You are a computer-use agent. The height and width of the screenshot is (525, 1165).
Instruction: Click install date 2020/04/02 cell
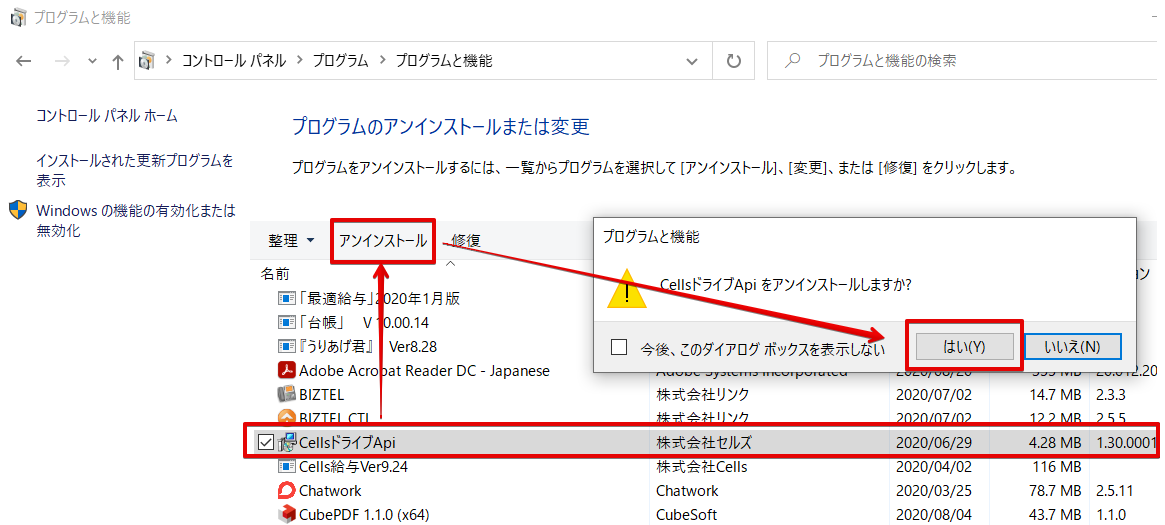(x=932, y=467)
